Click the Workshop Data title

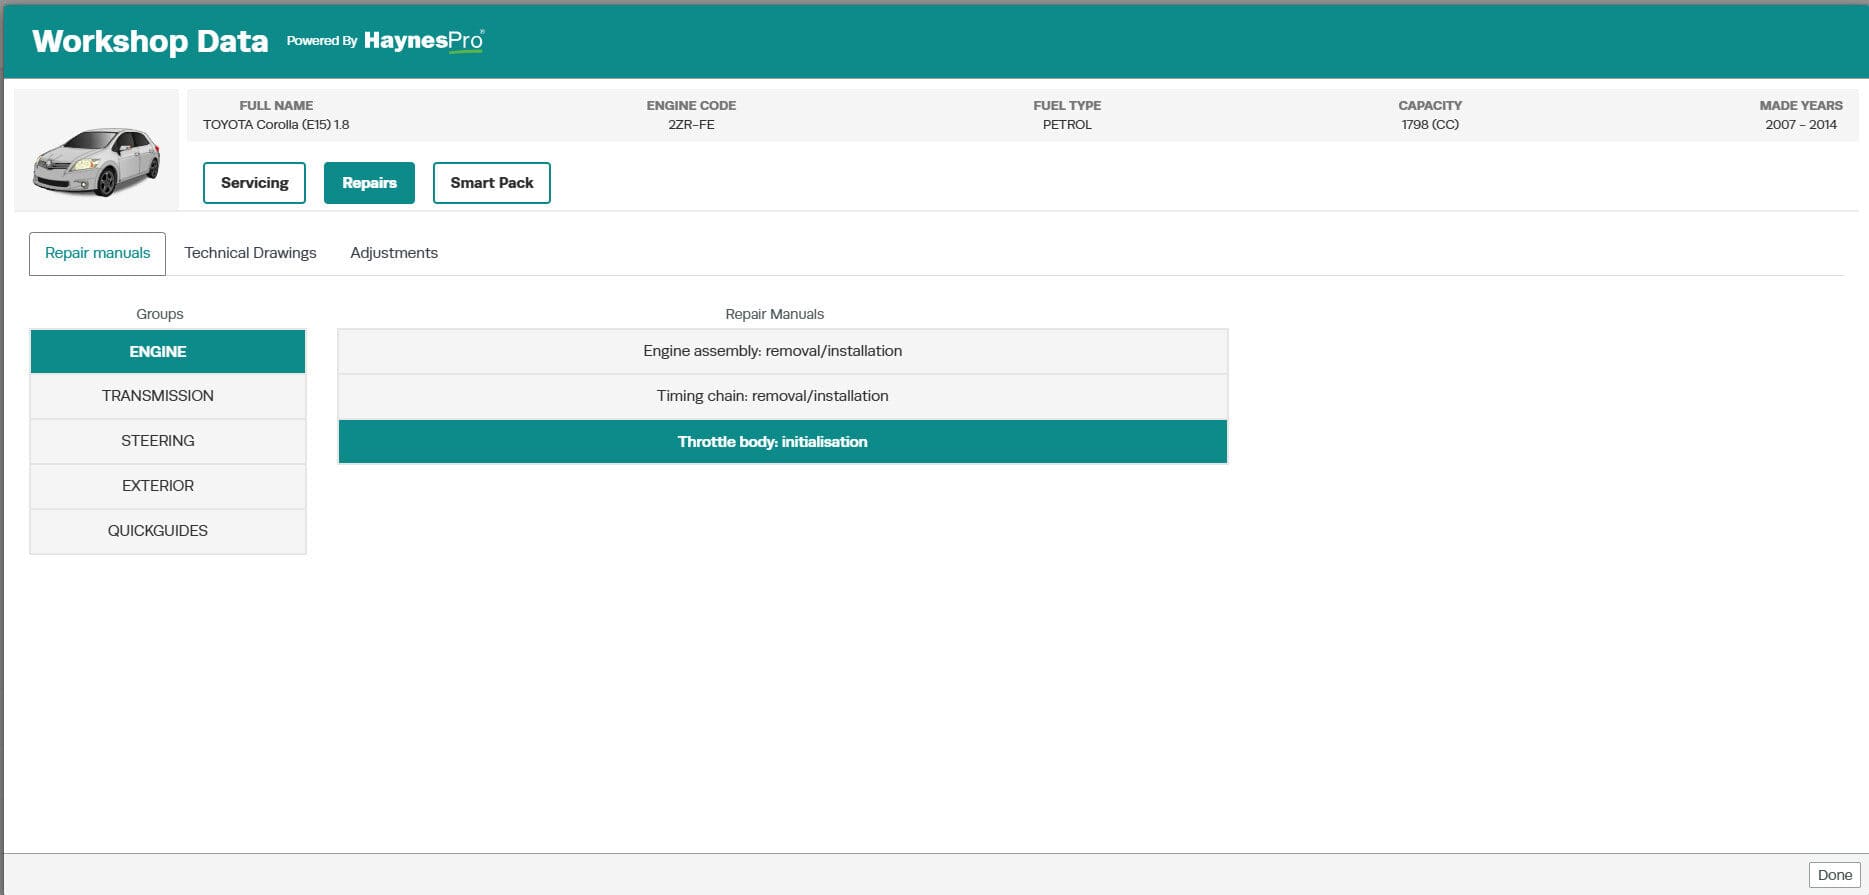150,41
